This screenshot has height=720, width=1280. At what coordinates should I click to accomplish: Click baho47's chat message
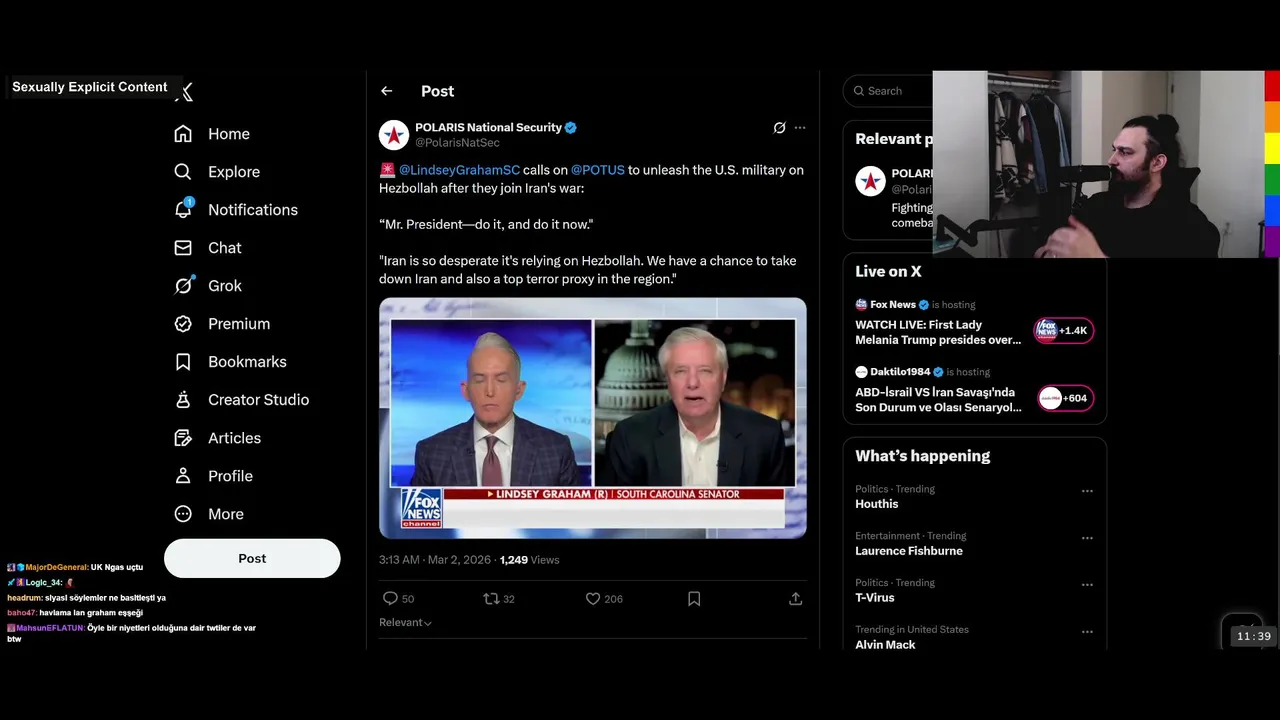75,613
